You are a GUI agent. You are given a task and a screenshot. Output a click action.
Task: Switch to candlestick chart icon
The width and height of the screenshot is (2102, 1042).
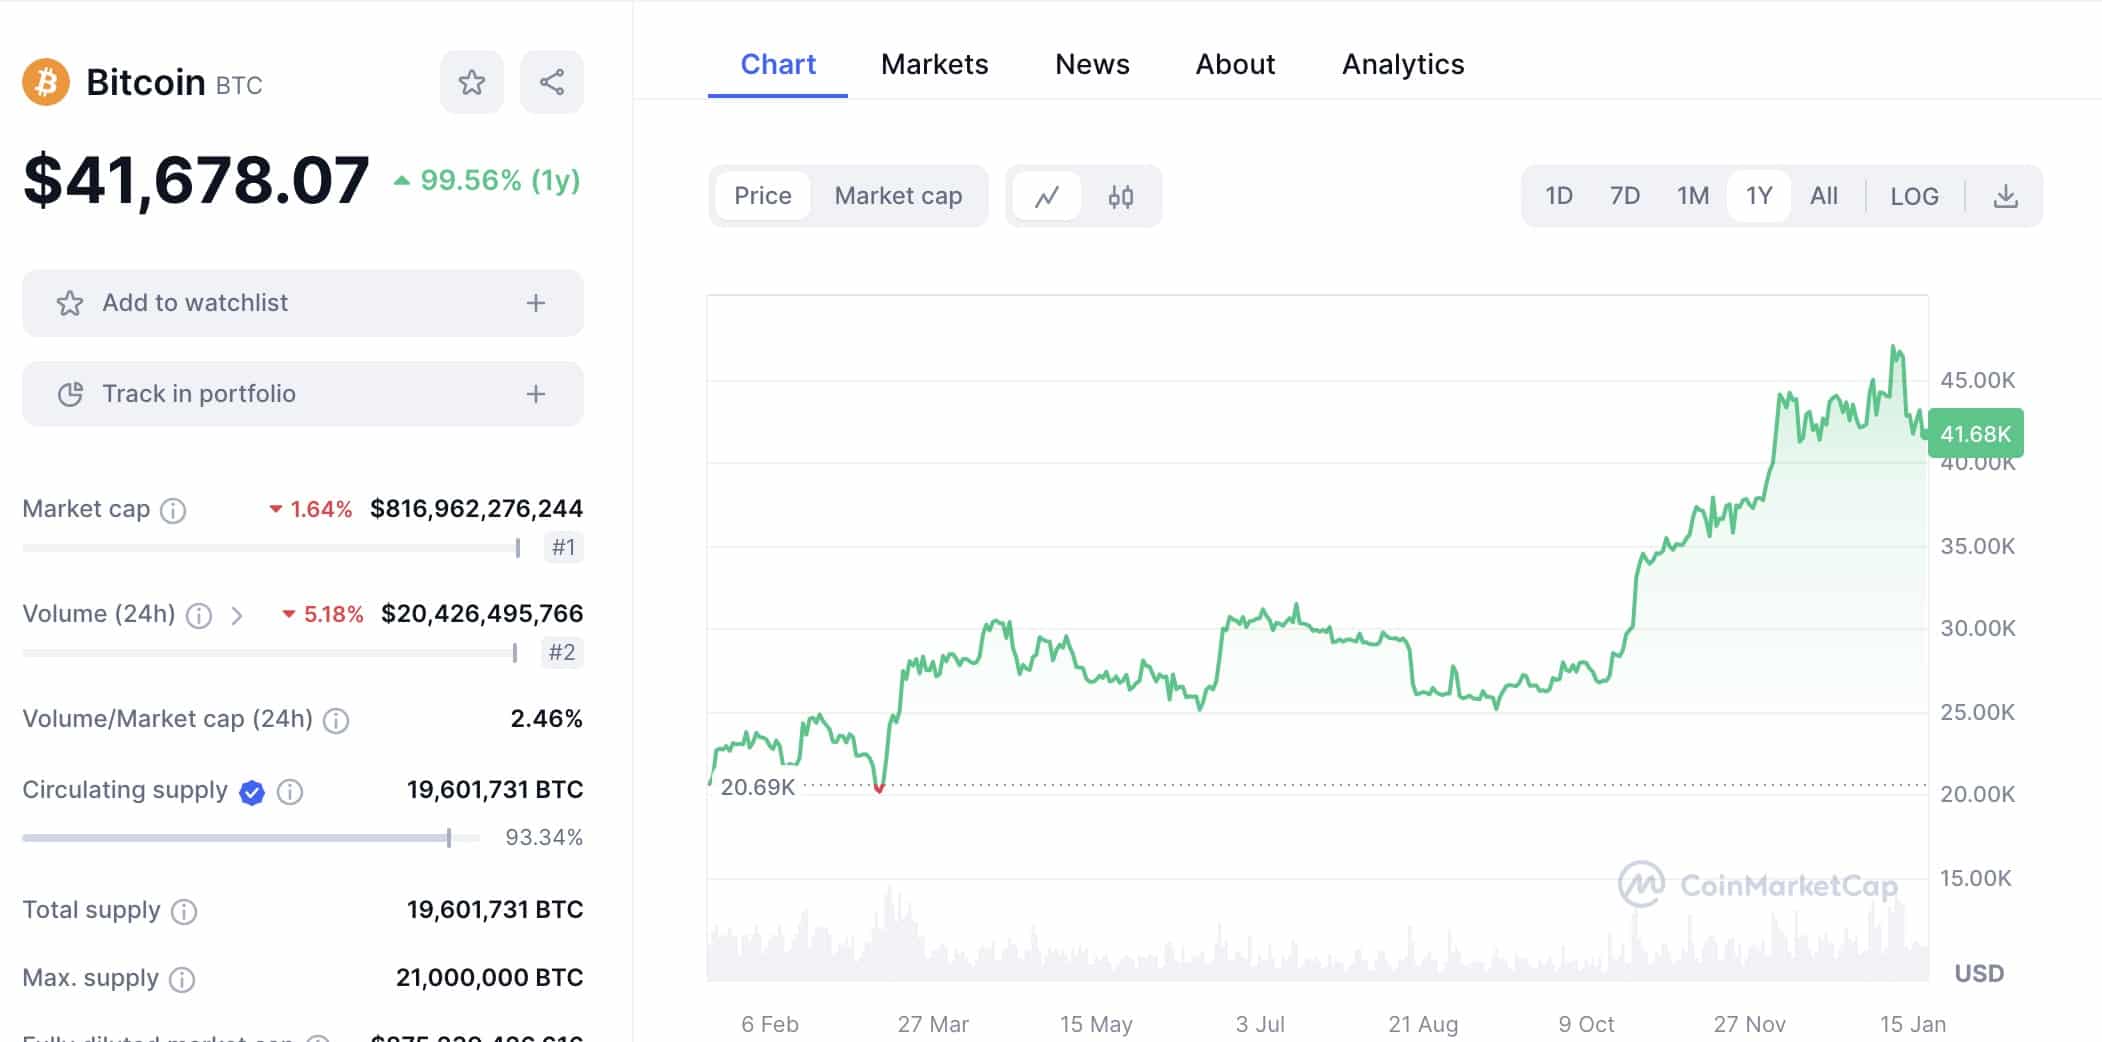[x=1121, y=196]
